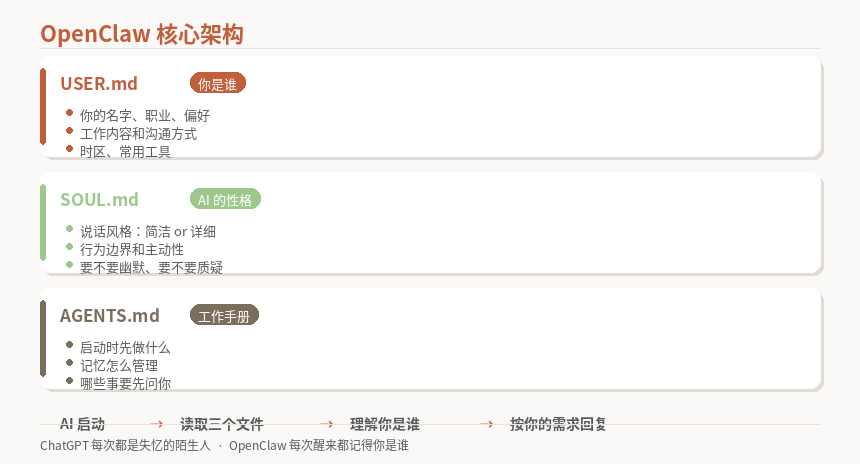This screenshot has width=860, height=464.
Task: Click the bullet beside 启动时先做什么
Action: pyautogui.click(x=70, y=345)
